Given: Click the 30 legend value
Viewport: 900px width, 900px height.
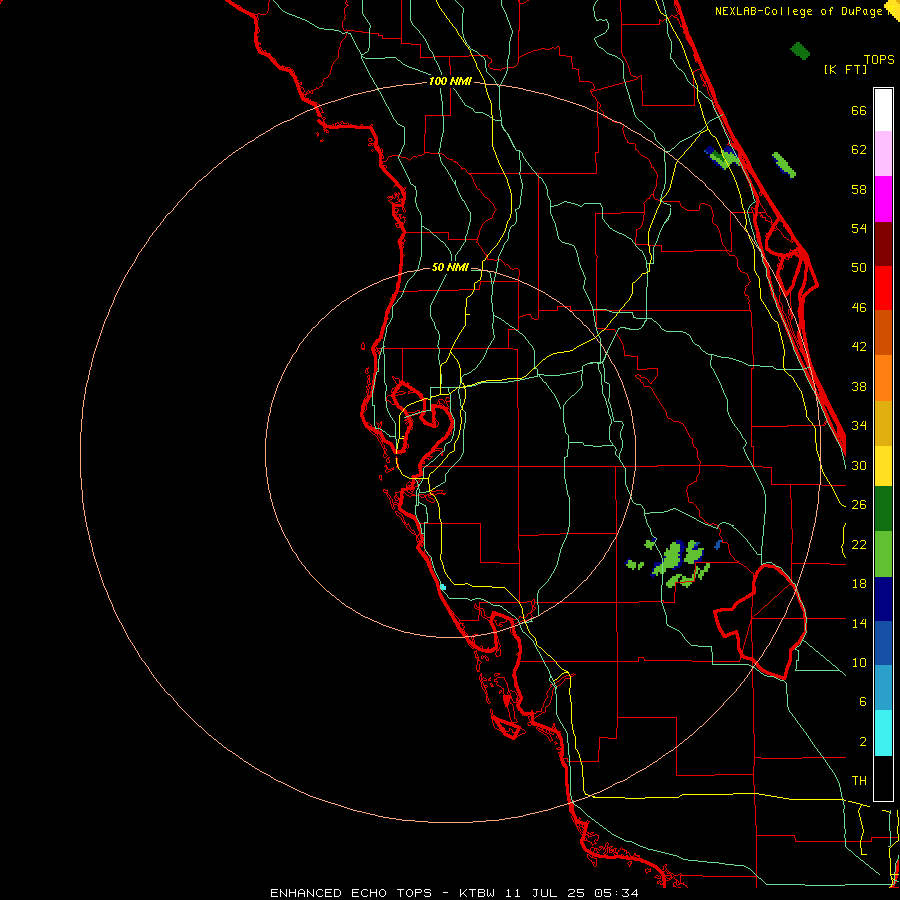Looking at the screenshot, I should (859, 465).
